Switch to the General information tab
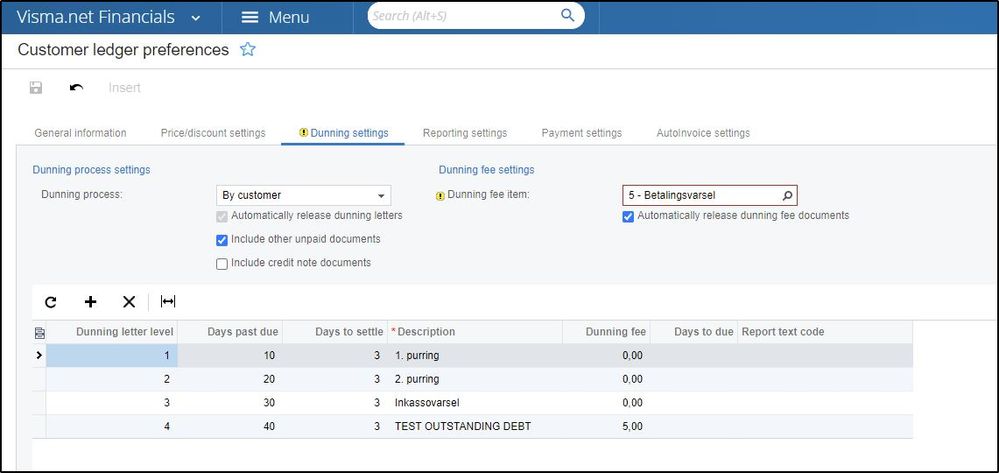Screen dimensions: 999x473 [80, 133]
